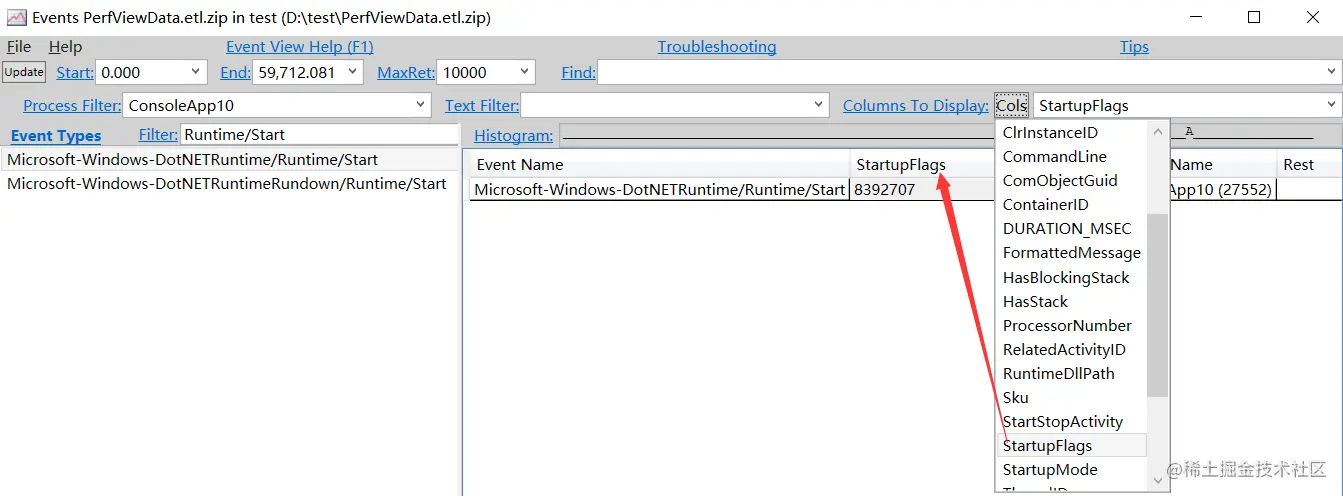Click the Columns To Display link
Viewport: 1343px width, 496px height.
tap(915, 105)
